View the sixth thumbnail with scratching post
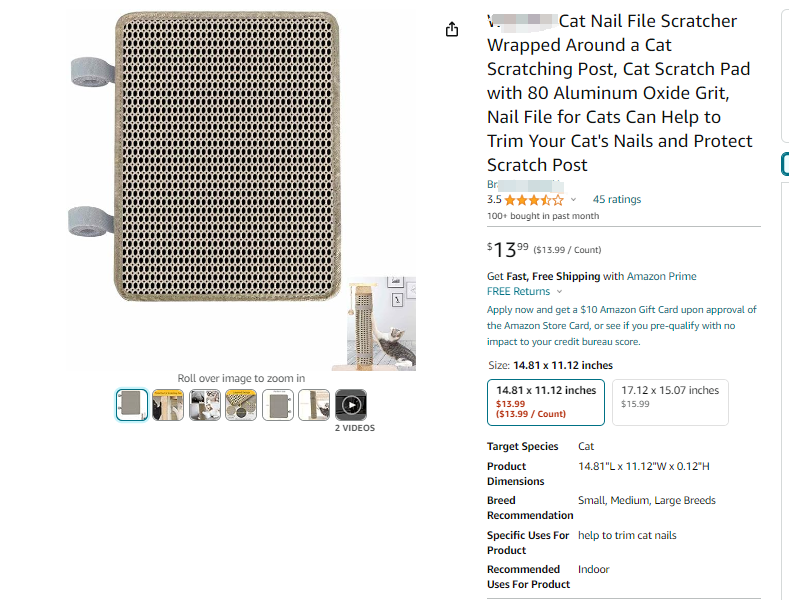Image resolution: width=789 pixels, height=600 pixels. point(314,405)
